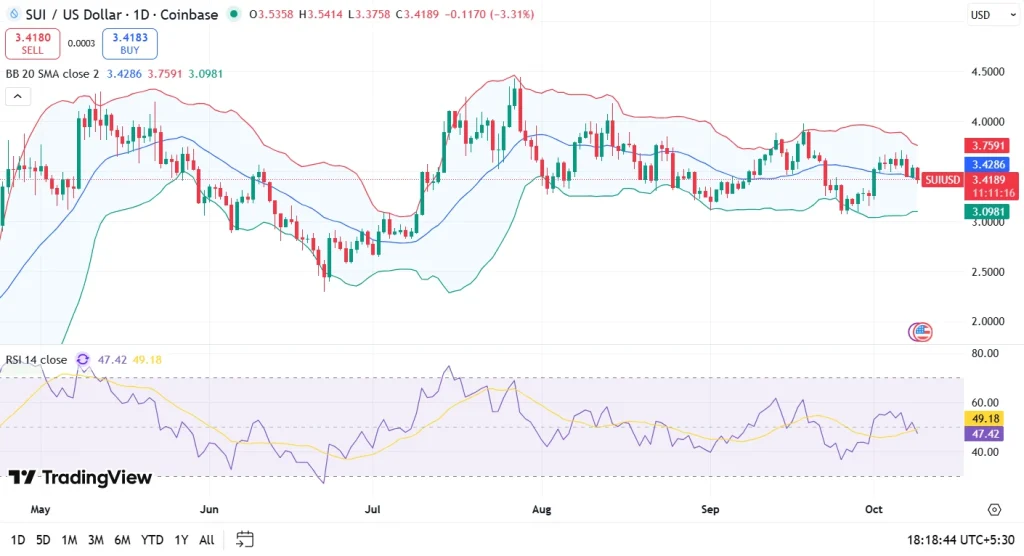This screenshot has height=556, width=1024.
Task: Click the SUI coin logo icon
Action: click(14, 14)
